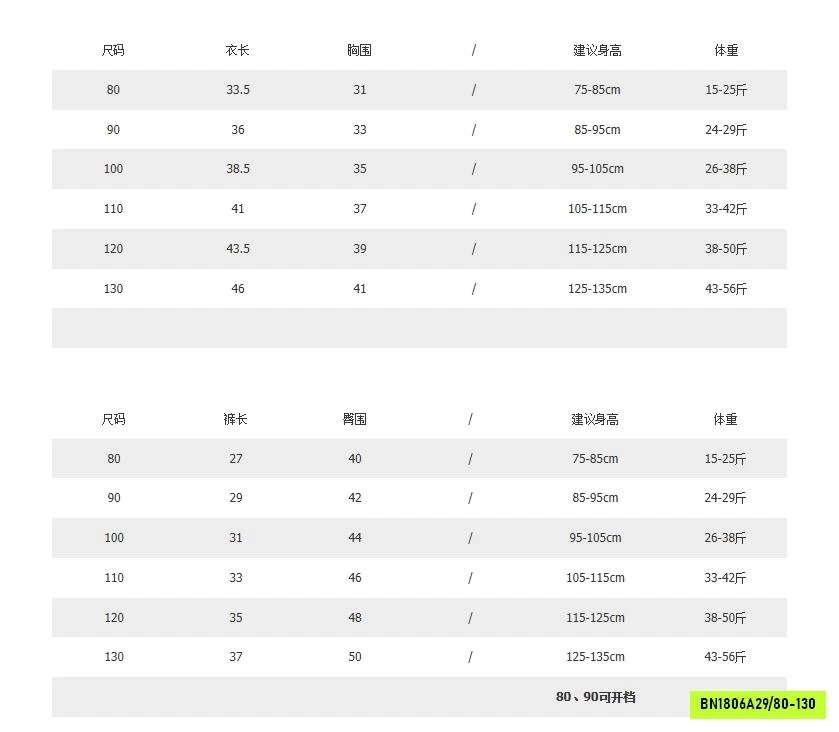Viewport: 839px width, 732px height.
Task: Click the 43-56斤 weight in pants table
Action: click(x=725, y=657)
